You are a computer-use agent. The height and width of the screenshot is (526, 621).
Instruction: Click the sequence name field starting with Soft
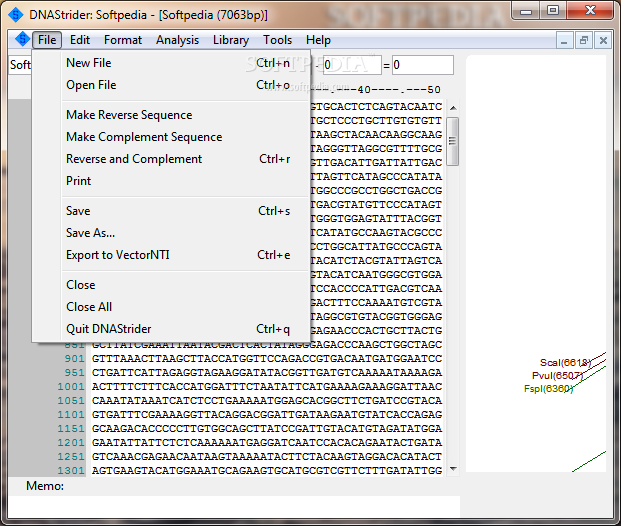click(x=20, y=65)
